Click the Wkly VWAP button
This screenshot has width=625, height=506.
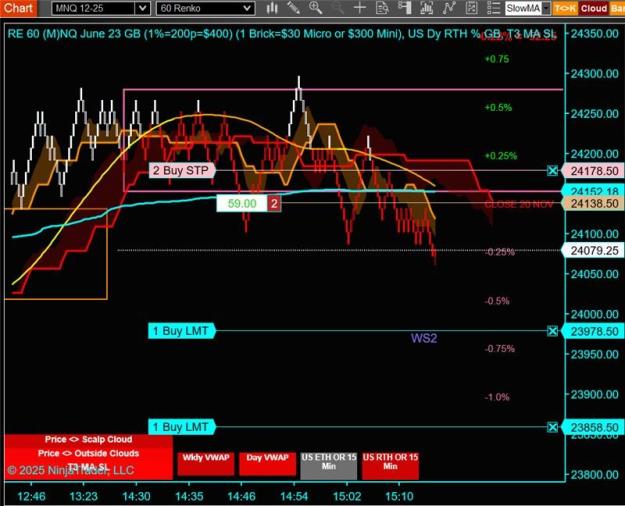tap(206, 463)
